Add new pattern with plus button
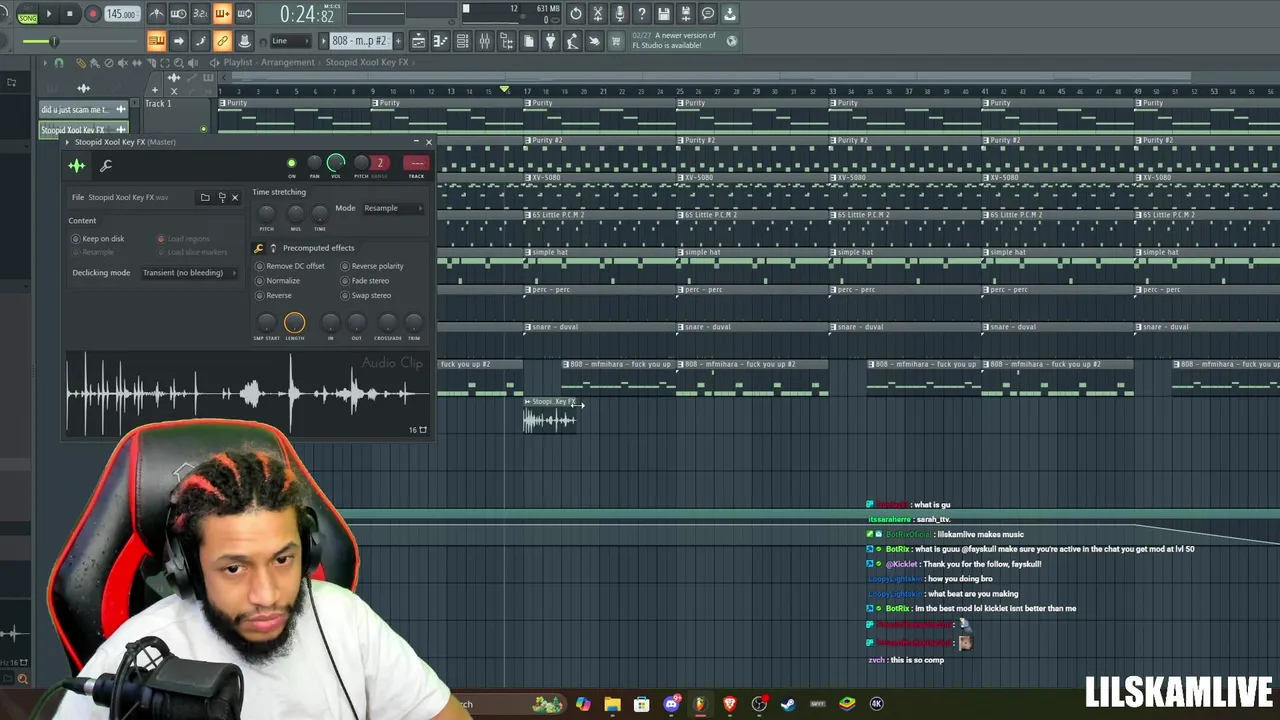The height and width of the screenshot is (720, 1280). point(398,41)
